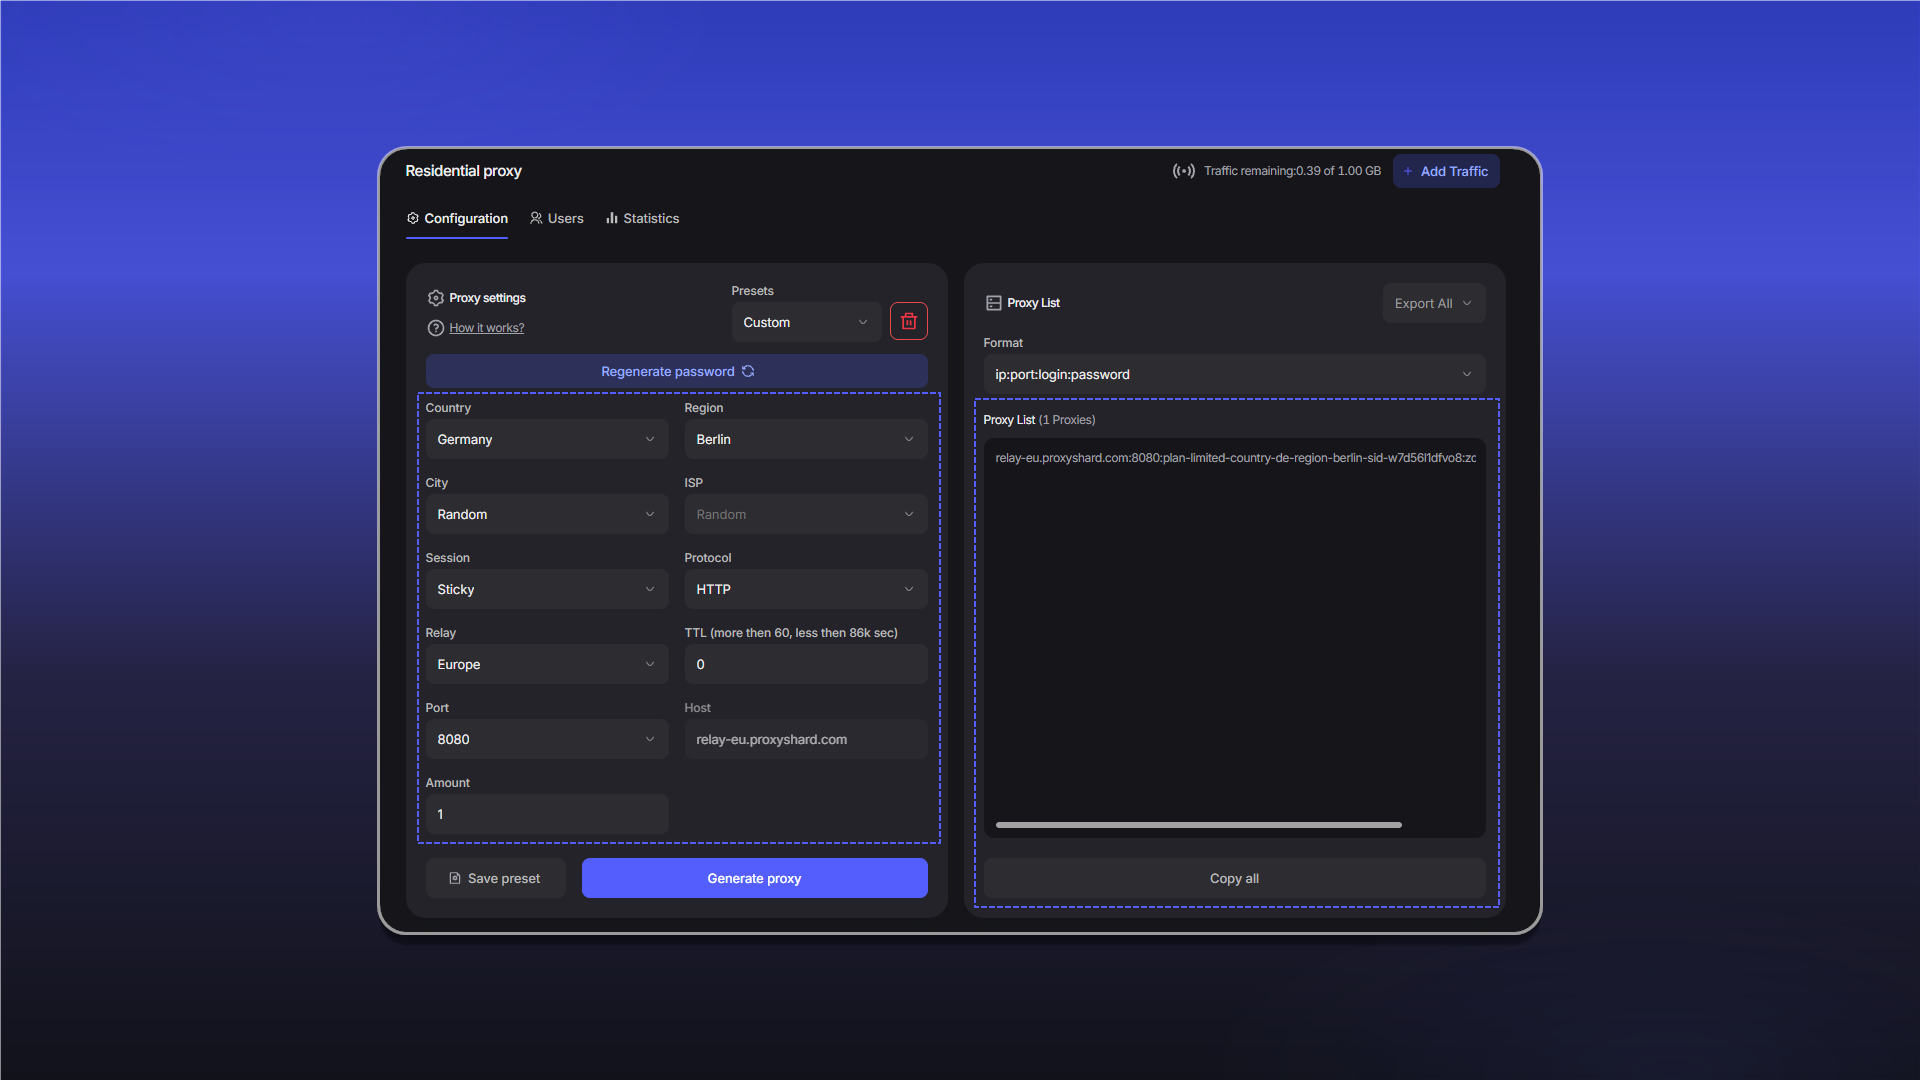Viewport: 1920px width, 1080px height.
Task: Click the Copy all button
Action: (x=1234, y=878)
